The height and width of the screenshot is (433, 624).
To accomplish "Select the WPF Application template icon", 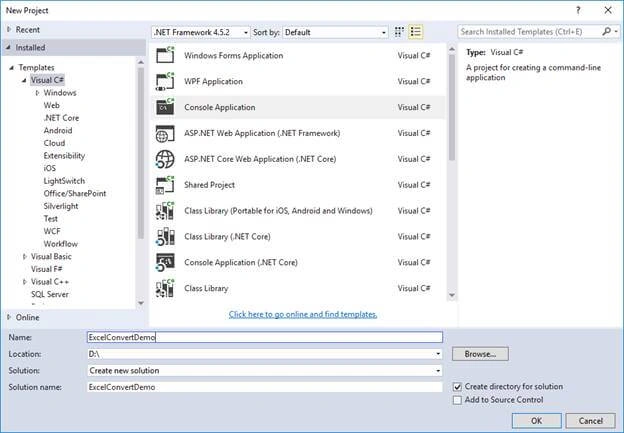I will [165, 81].
